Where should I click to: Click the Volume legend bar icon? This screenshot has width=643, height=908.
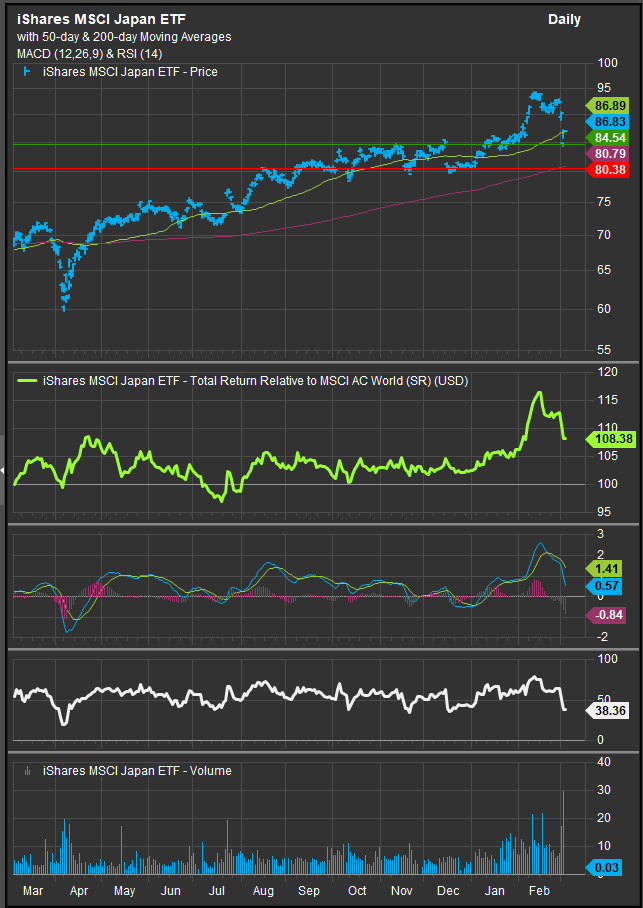click(26, 770)
